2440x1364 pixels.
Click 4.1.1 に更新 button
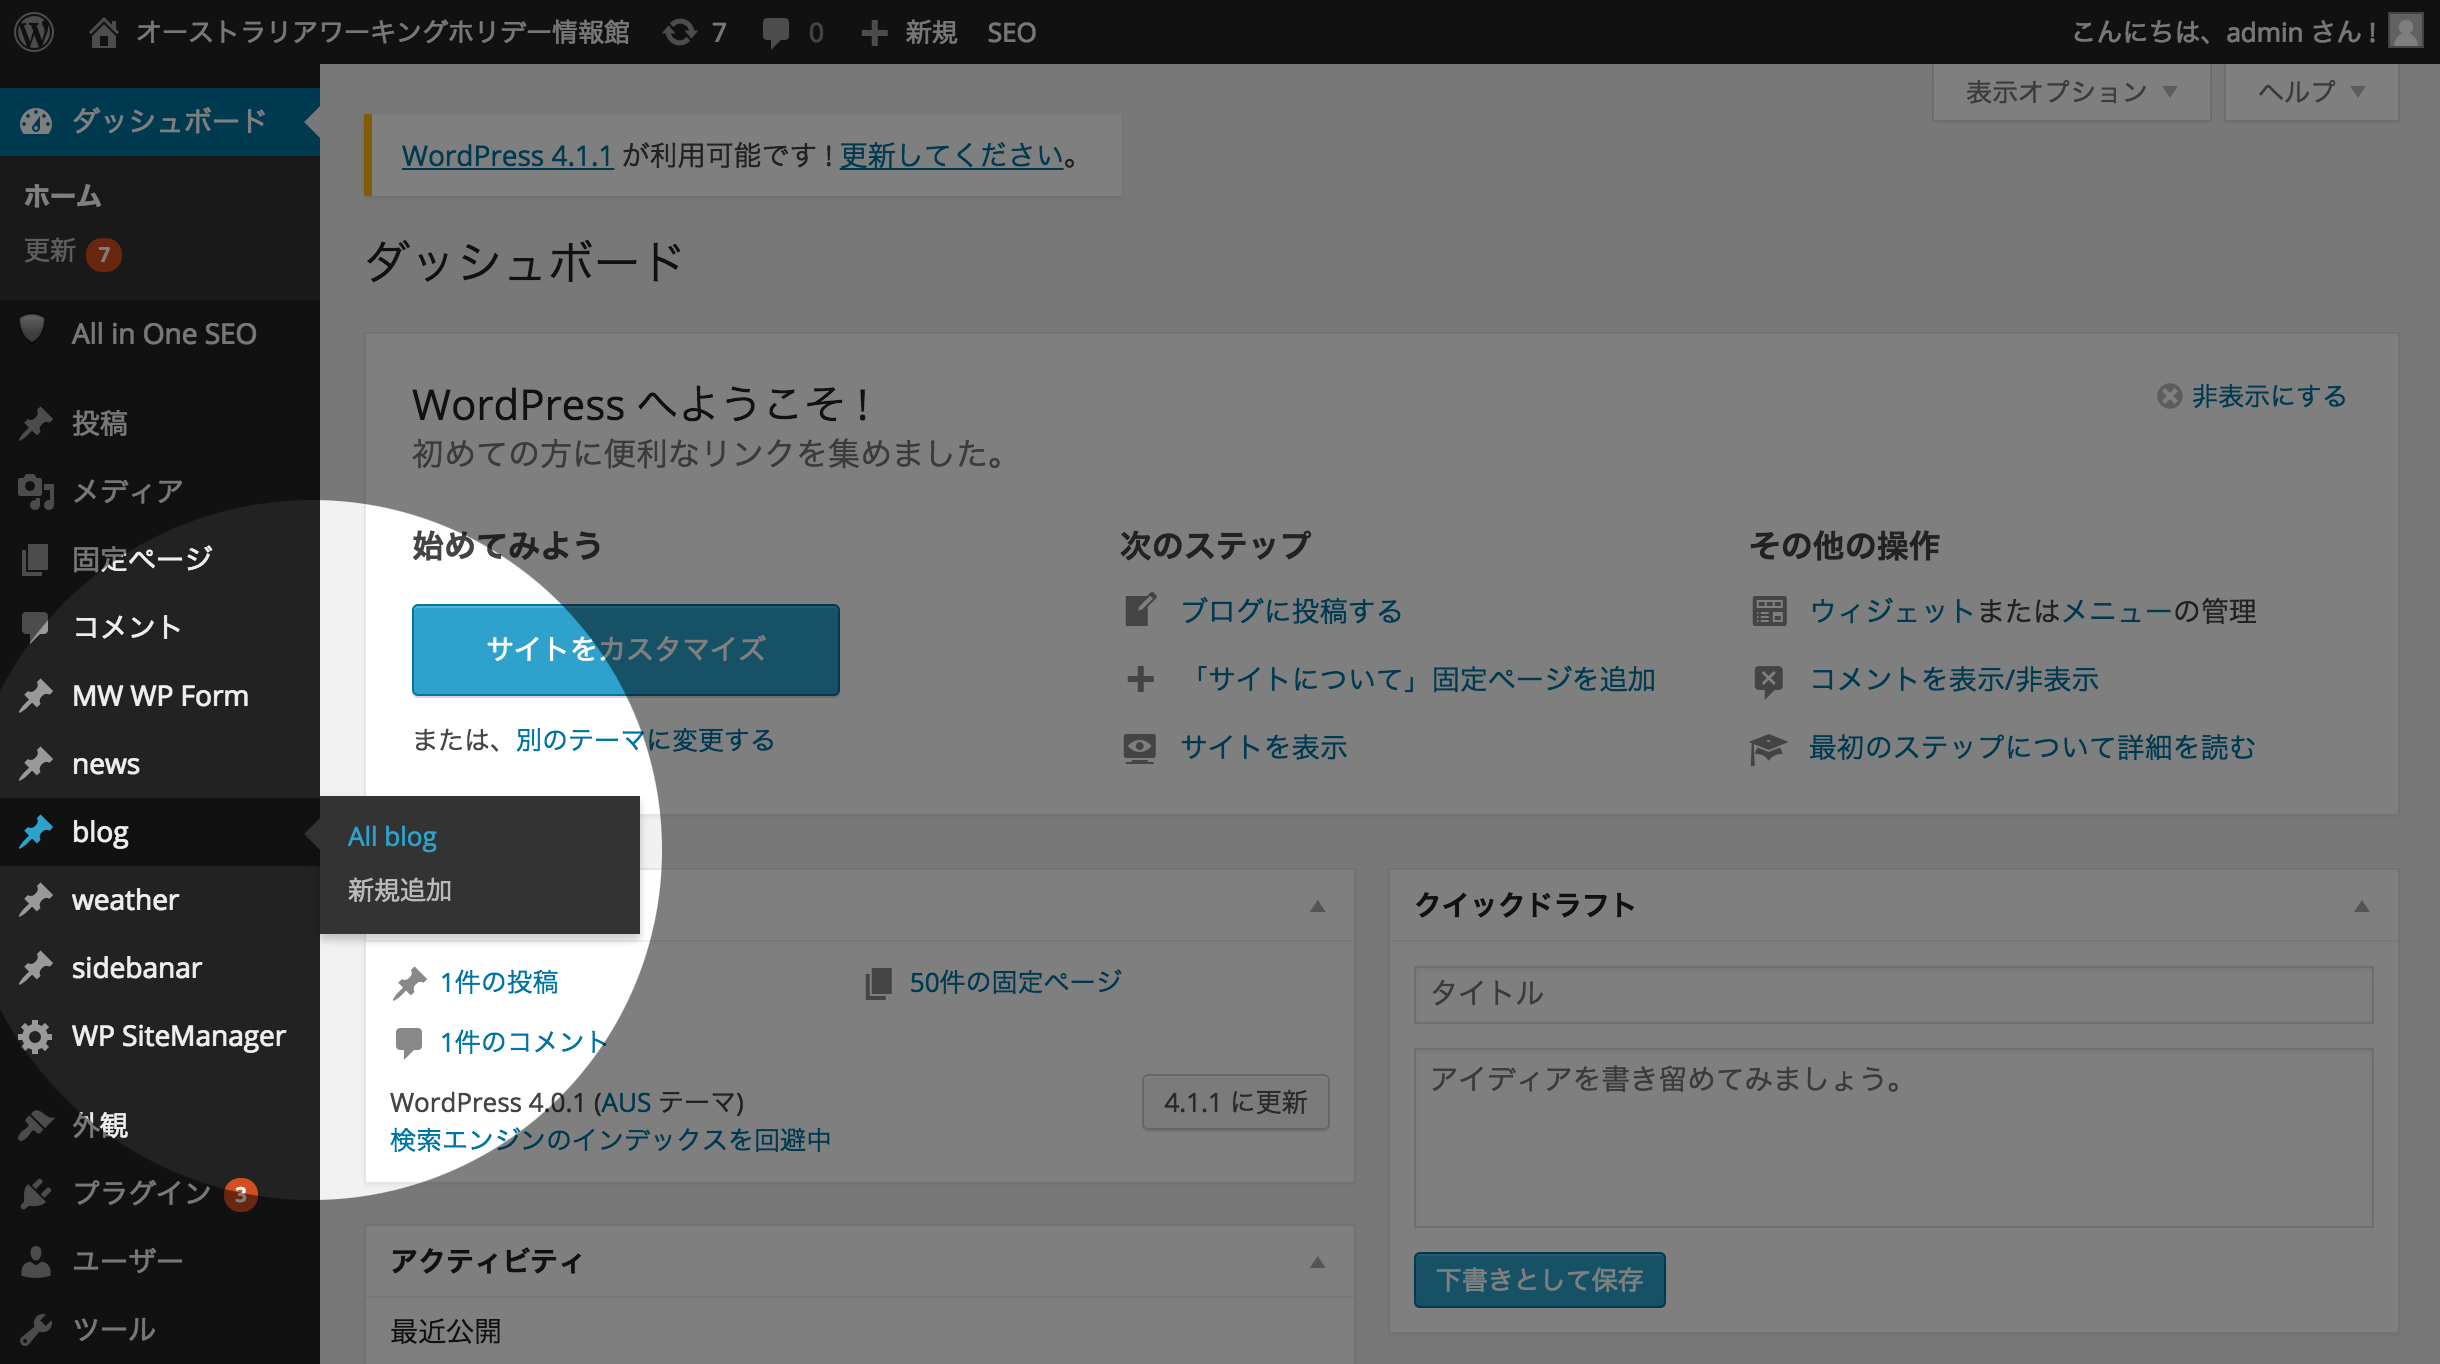[1236, 1102]
